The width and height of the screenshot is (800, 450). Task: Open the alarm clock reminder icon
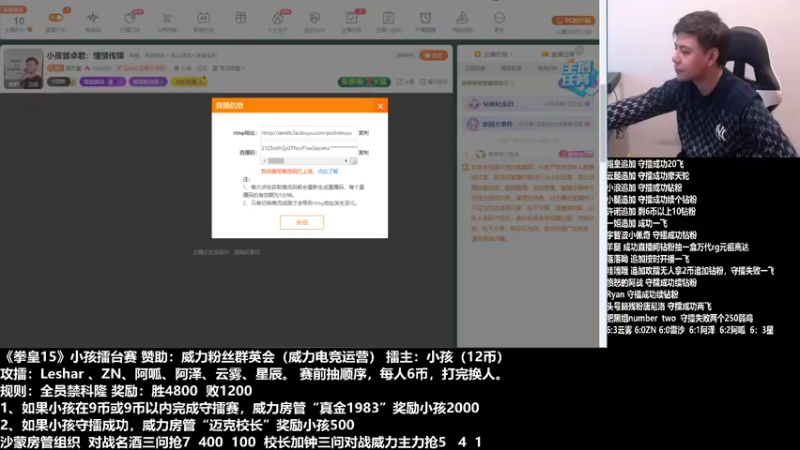coord(425,18)
